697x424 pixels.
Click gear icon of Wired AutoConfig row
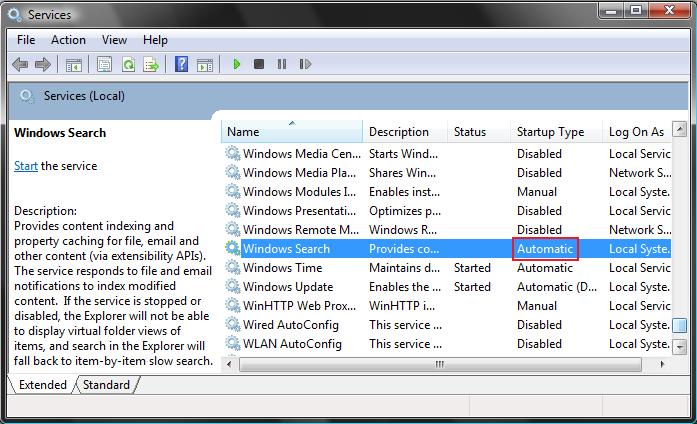(x=232, y=325)
